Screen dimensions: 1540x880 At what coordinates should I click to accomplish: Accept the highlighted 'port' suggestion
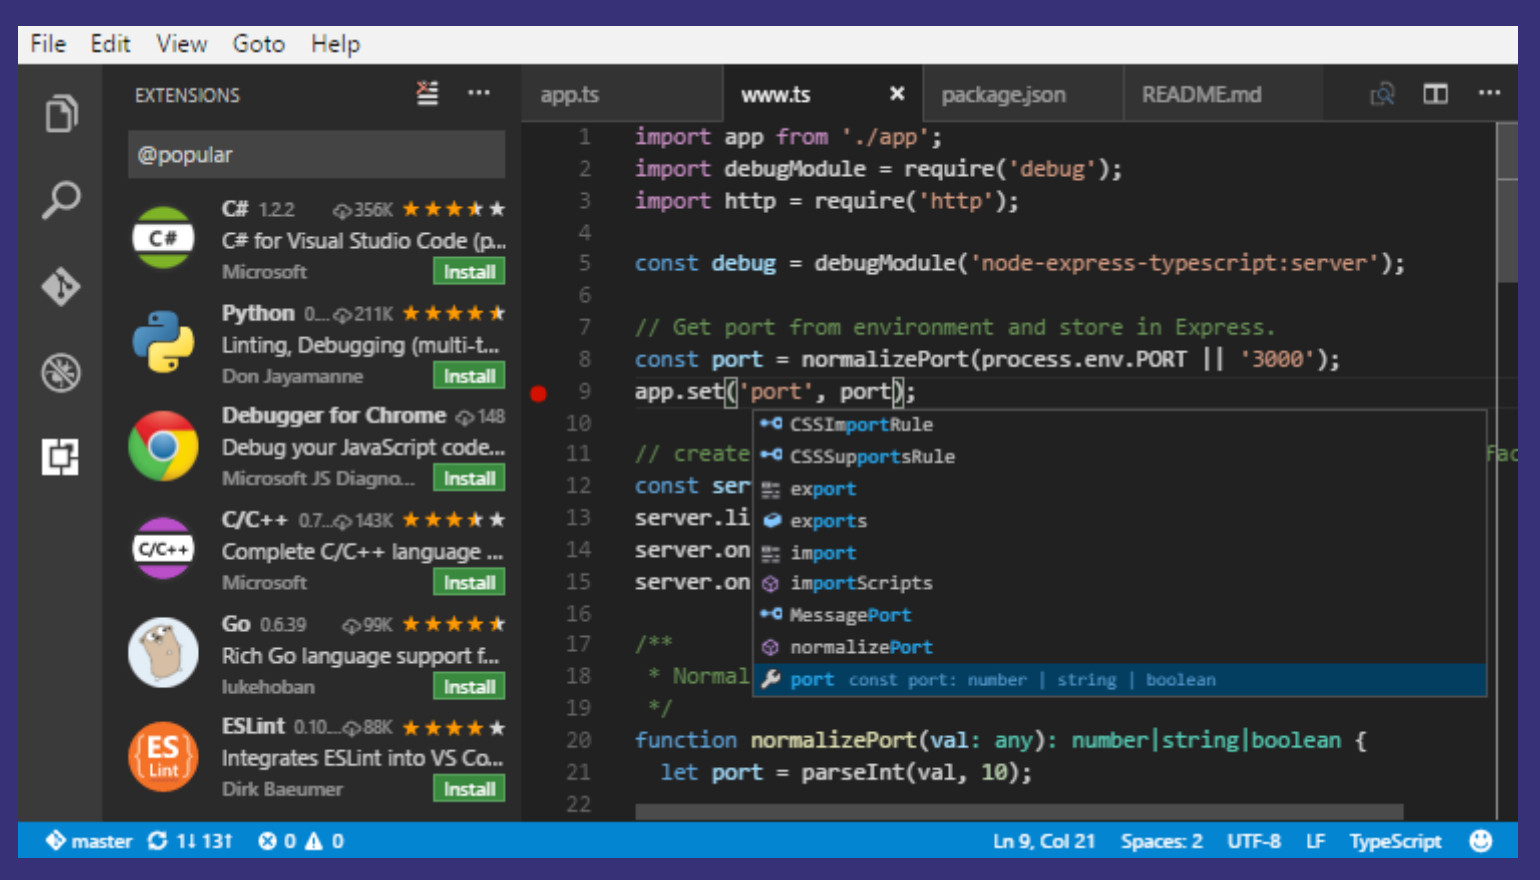click(x=1119, y=680)
